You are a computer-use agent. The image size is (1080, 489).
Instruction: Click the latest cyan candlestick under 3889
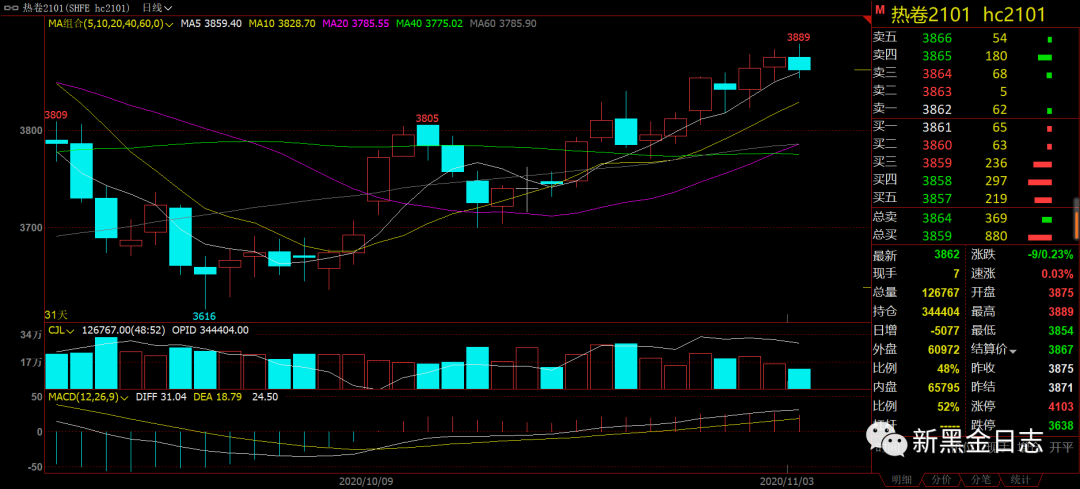coord(799,63)
